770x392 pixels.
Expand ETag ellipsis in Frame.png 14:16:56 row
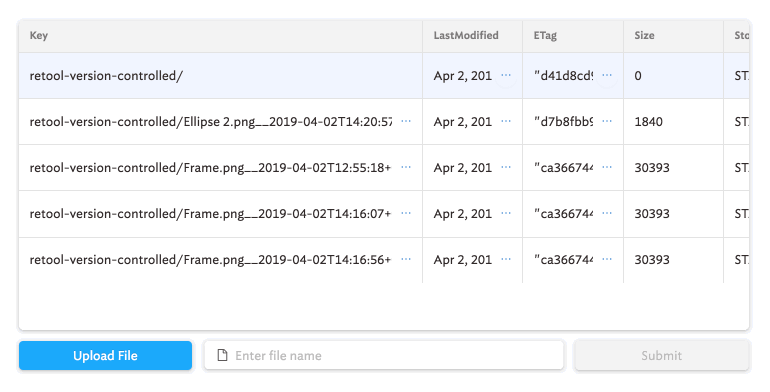coord(607,259)
